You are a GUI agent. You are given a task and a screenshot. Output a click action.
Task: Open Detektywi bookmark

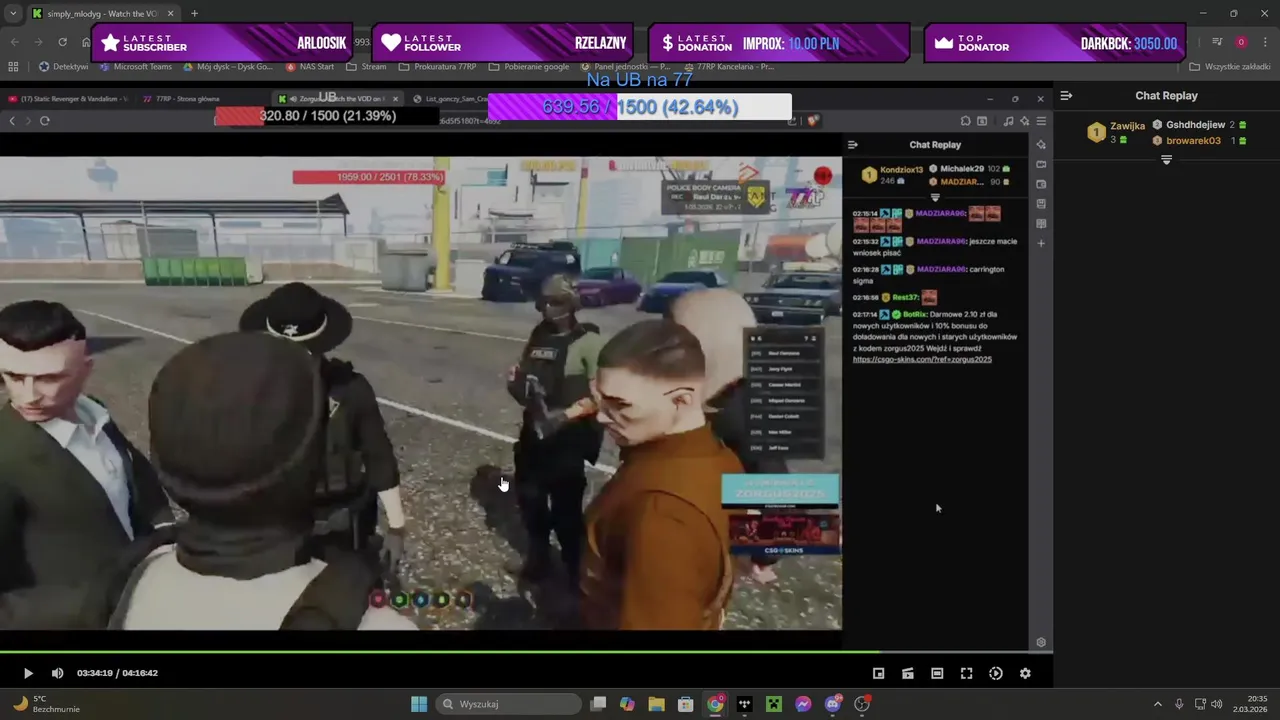pyautogui.click(x=63, y=67)
